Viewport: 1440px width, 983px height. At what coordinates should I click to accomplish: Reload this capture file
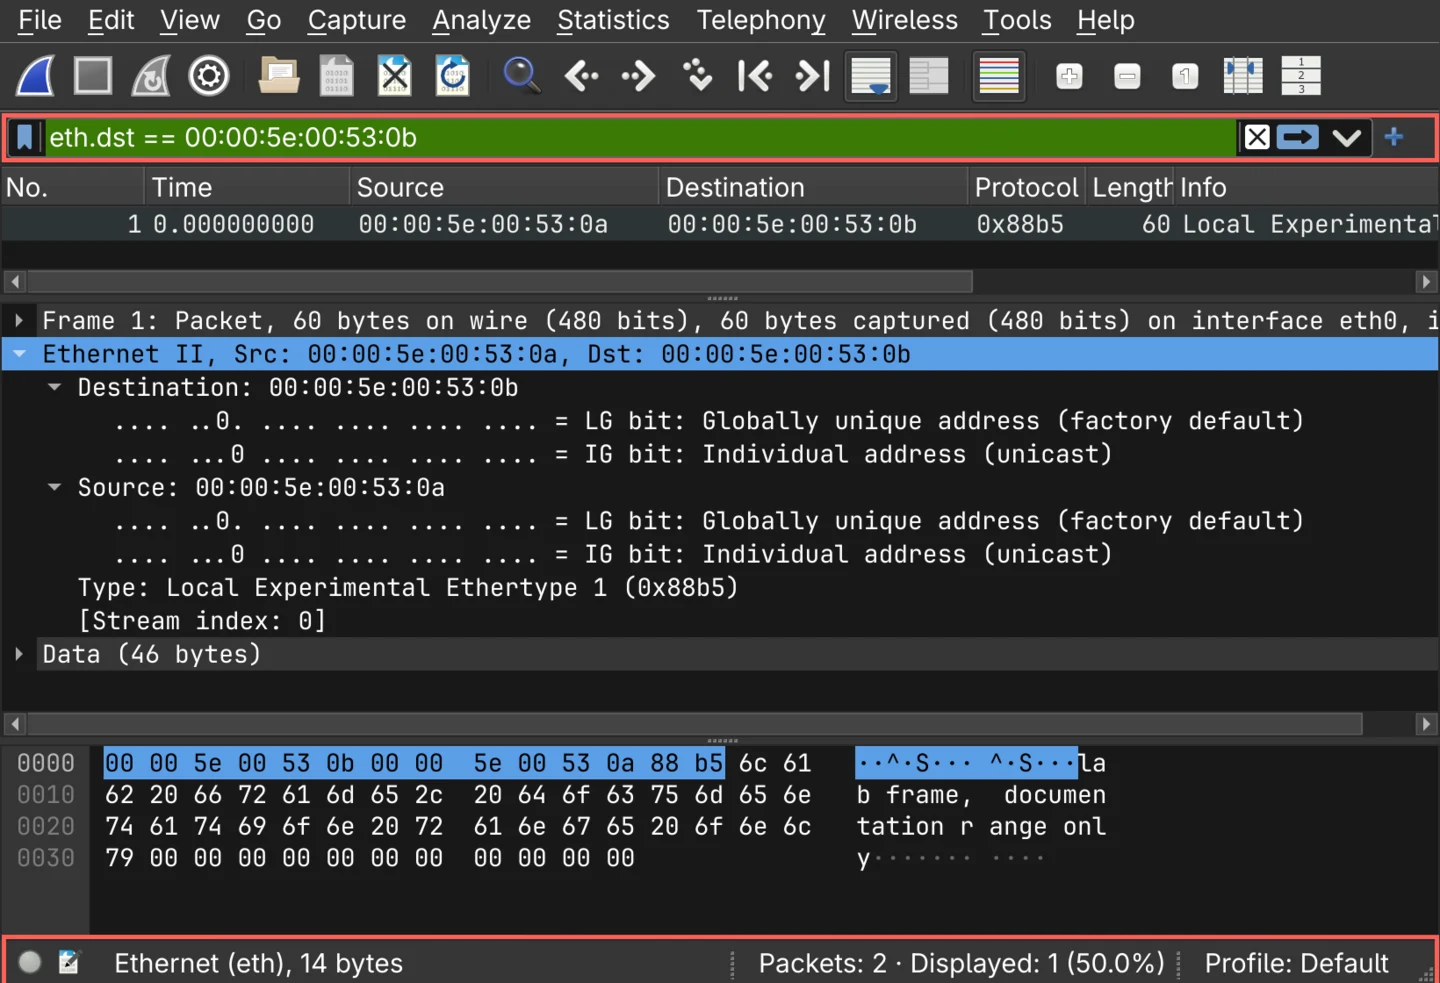[x=453, y=76]
